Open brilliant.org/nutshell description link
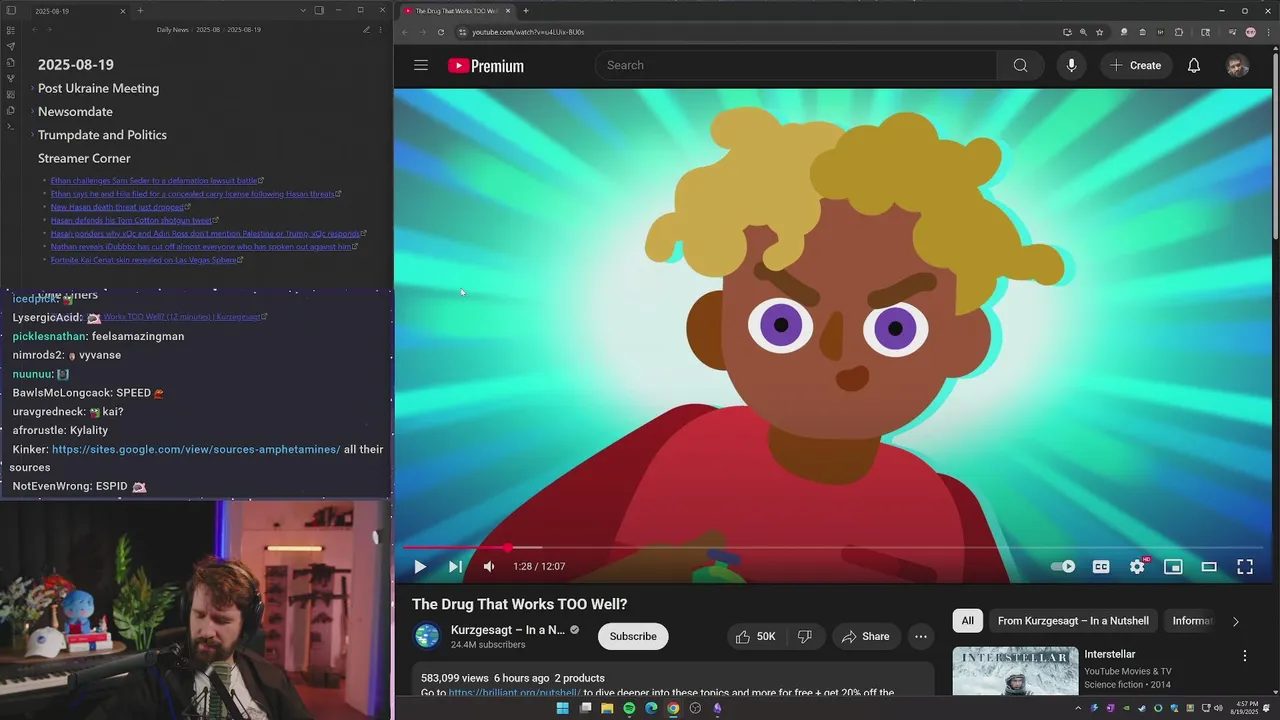The image size is (1280, 720). [x=514, y=693]
